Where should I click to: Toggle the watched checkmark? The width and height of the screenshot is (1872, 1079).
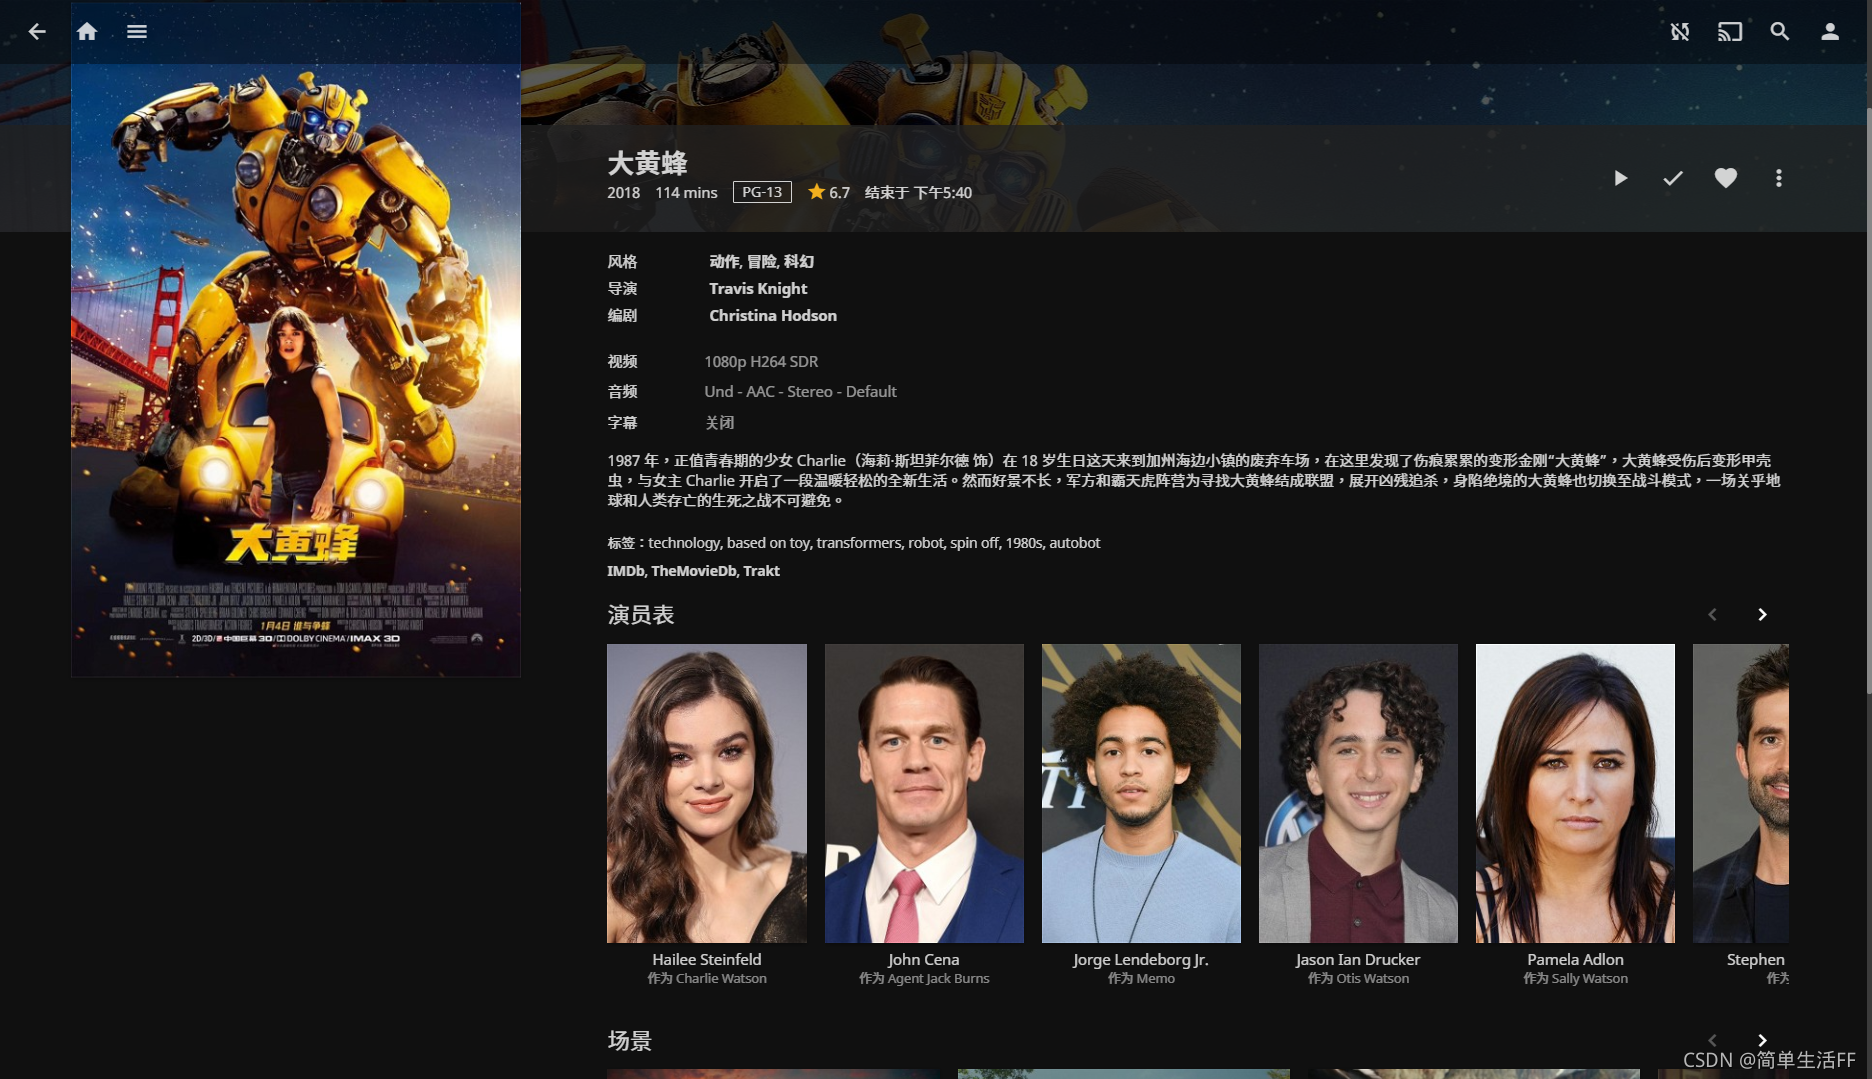(x=1673, y=178)
